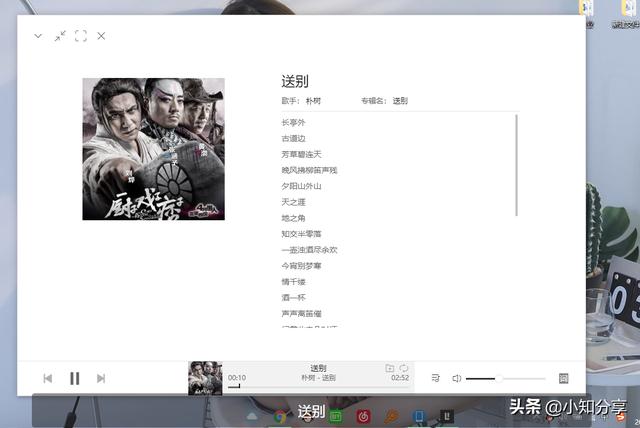Close the player with the X icon
Image resolution: width=640 pixels, height=428 pixels.
click(x=101, y=36)
